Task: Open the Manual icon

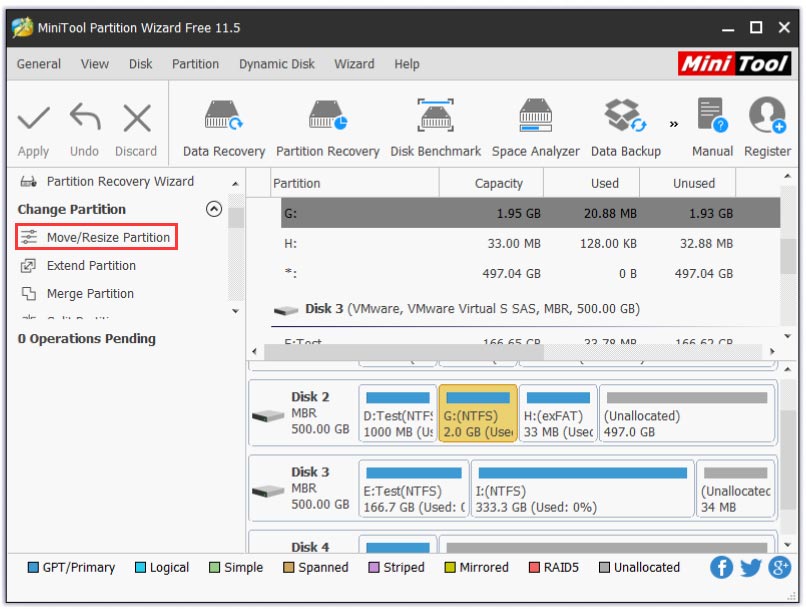Action: click(x=712, y=115)
